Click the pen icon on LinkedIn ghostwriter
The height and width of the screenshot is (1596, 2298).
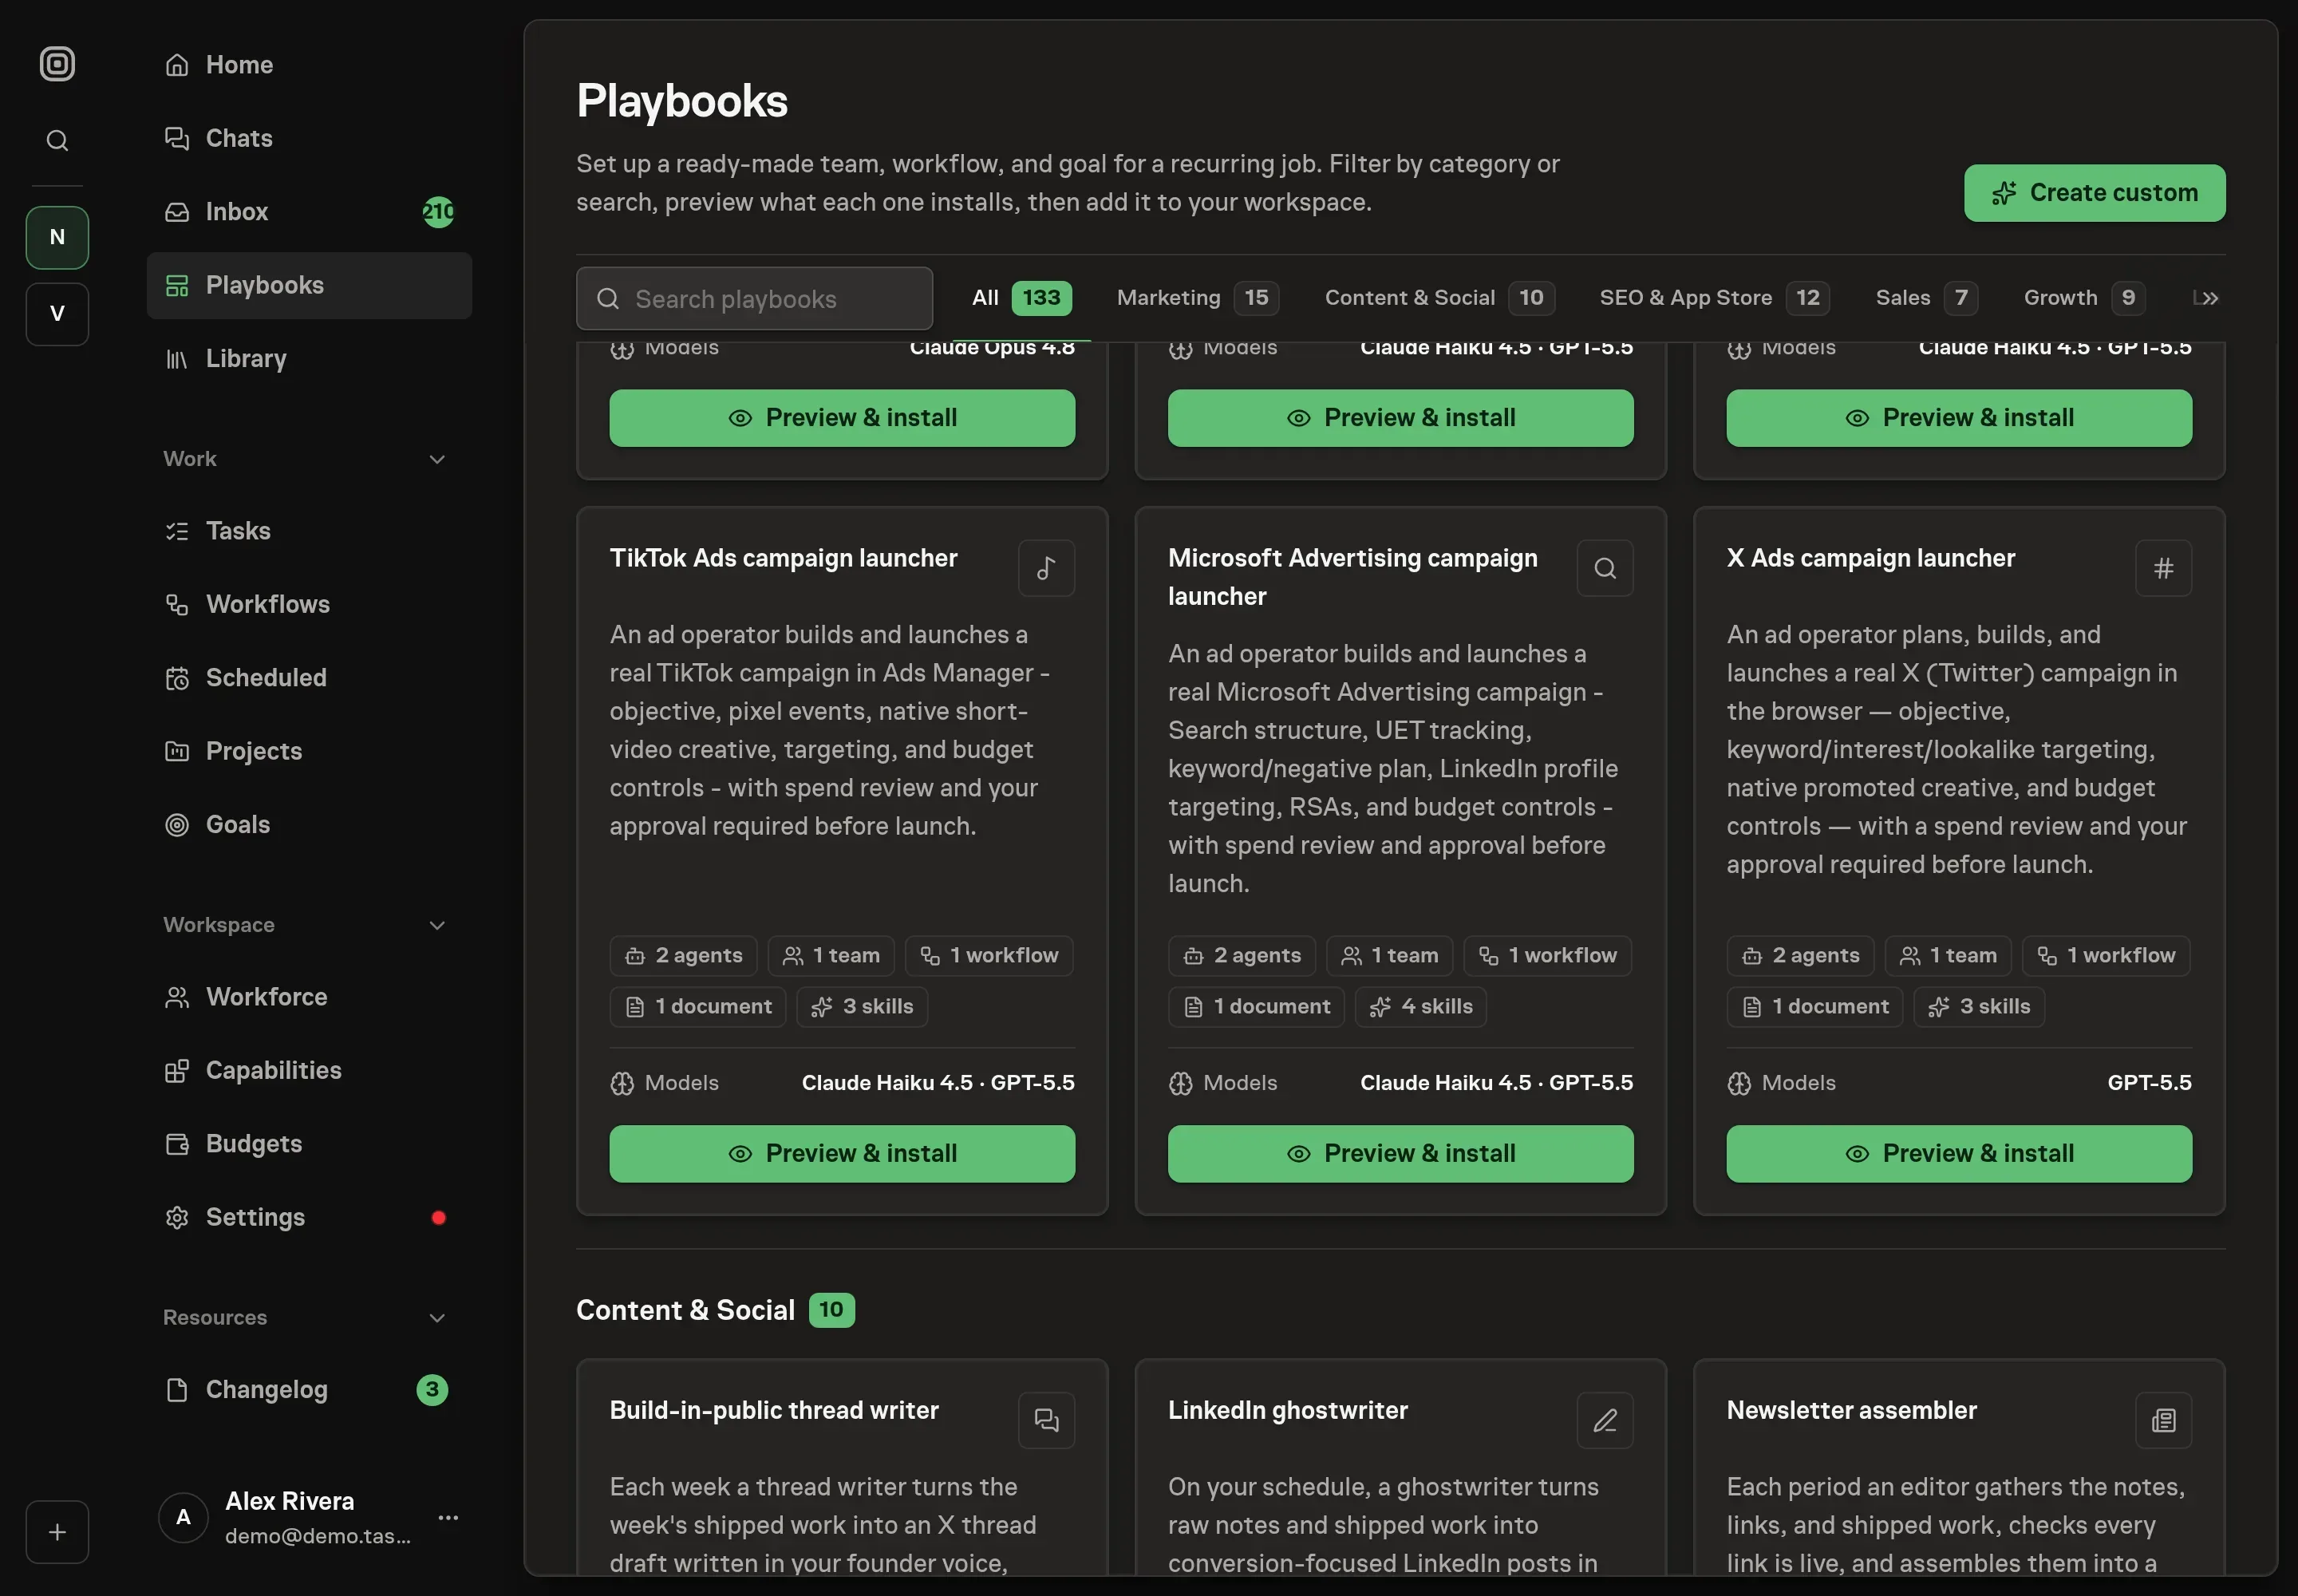click(x=1605, y=1420)
